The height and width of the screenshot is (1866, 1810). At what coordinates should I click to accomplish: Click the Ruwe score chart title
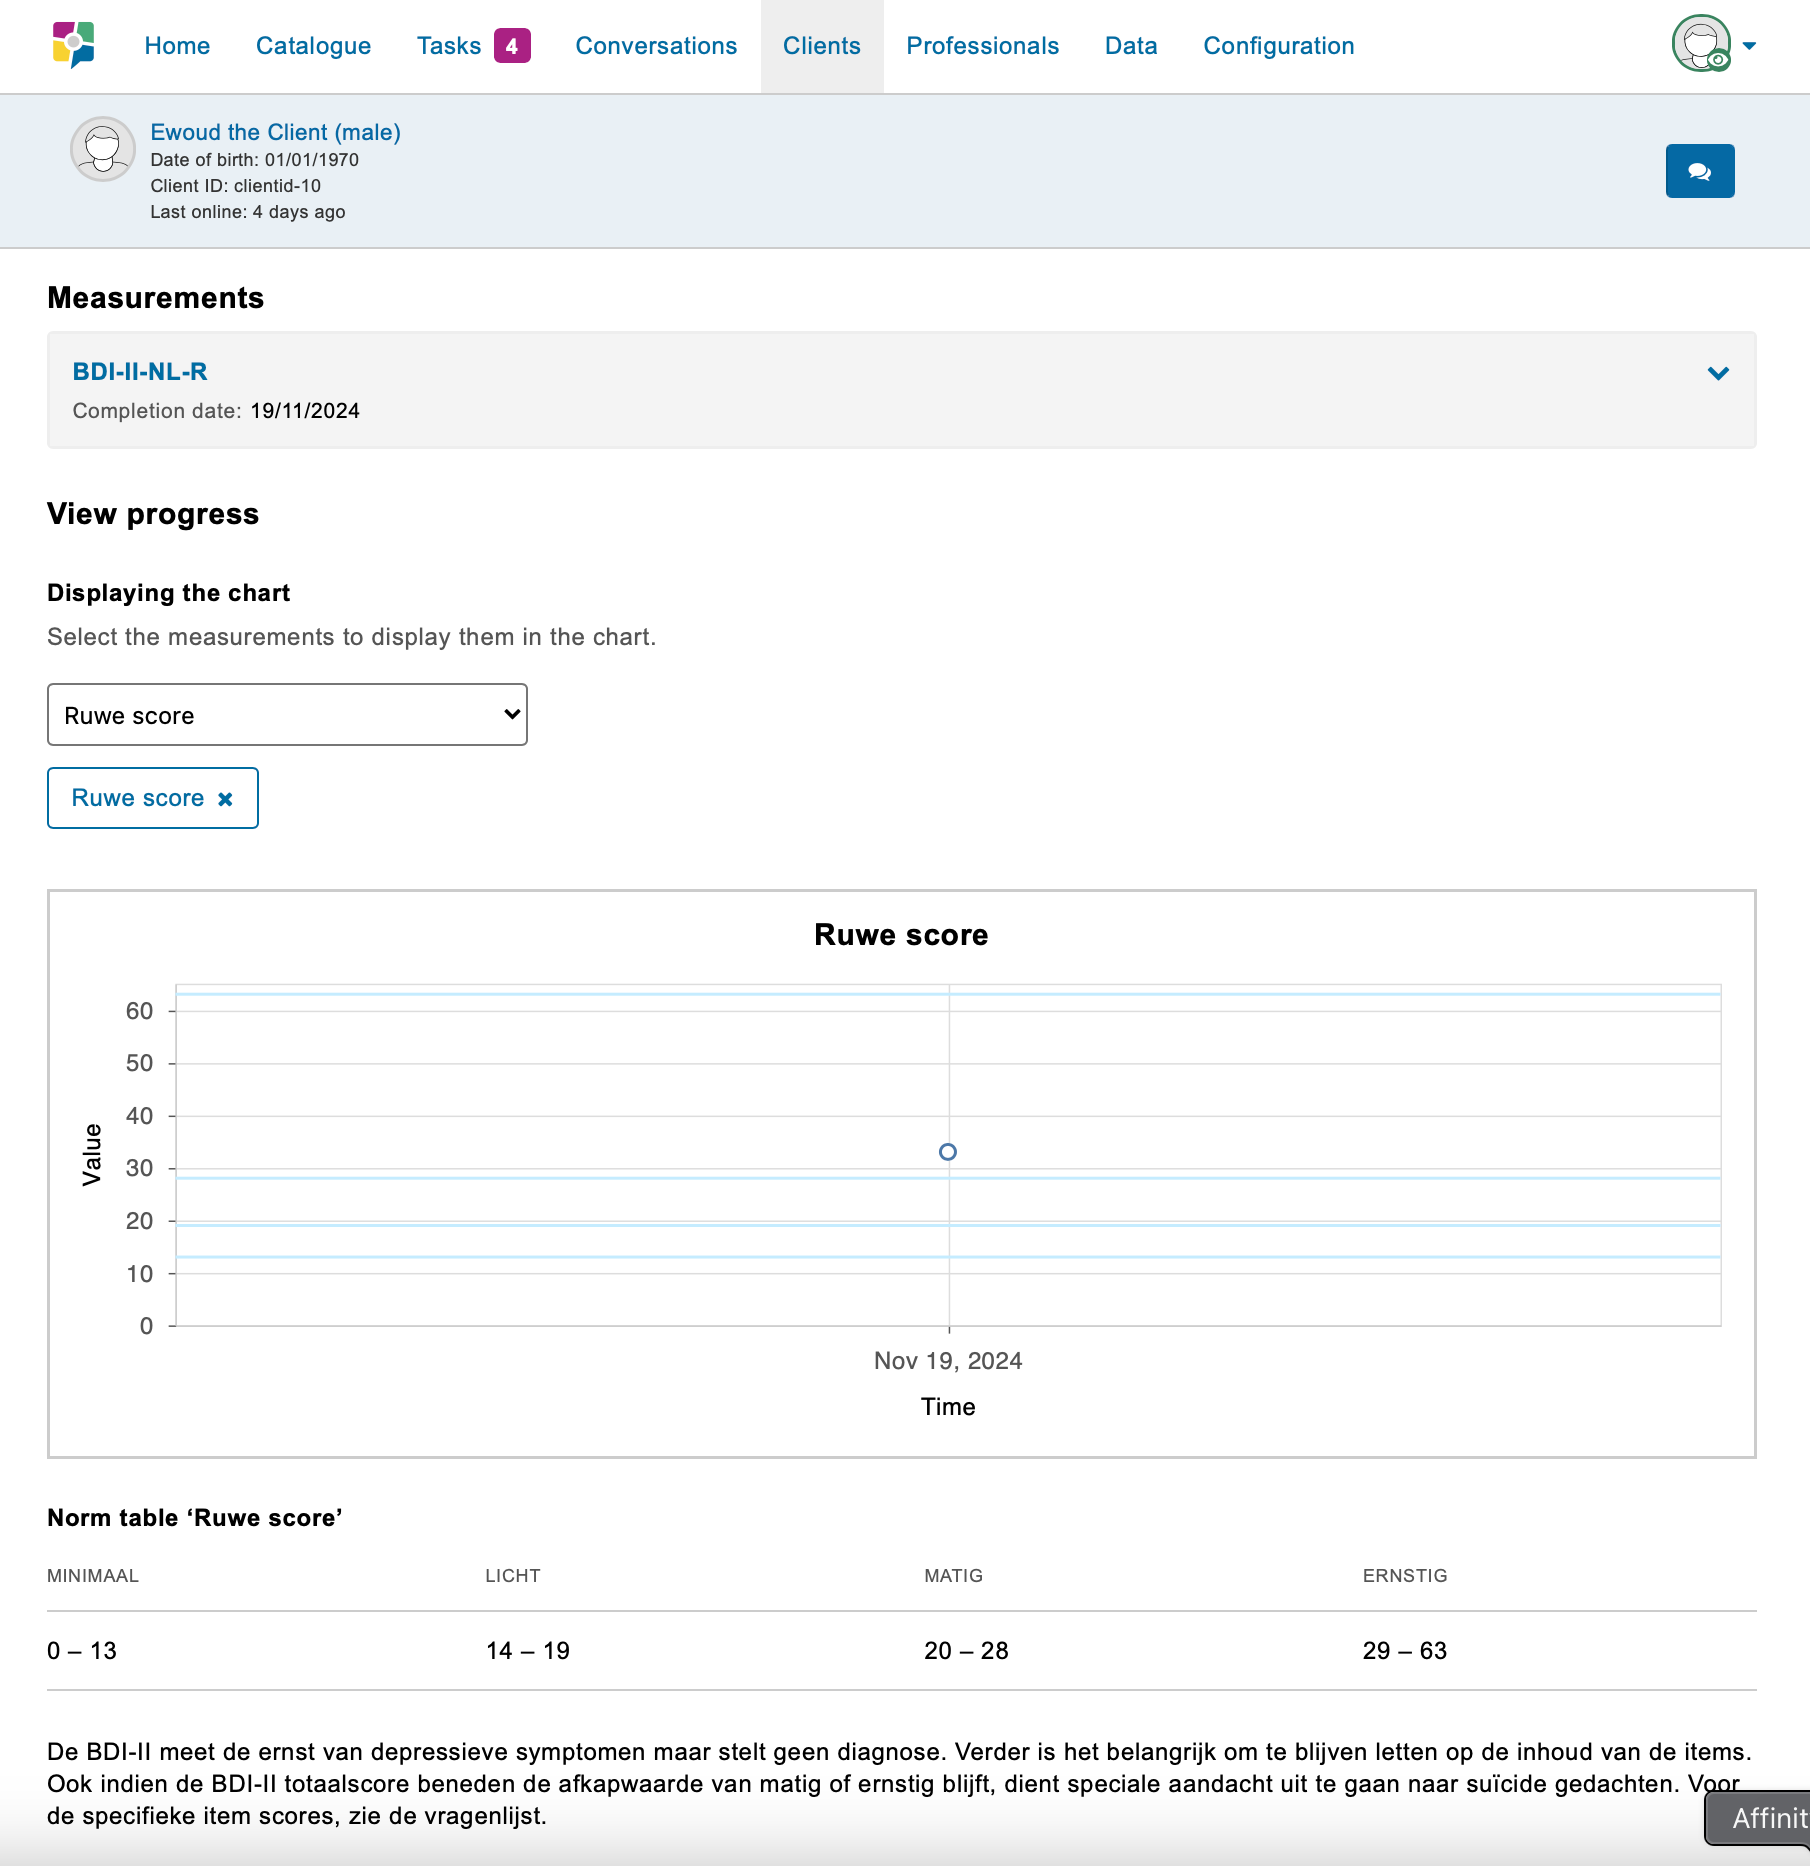coord(901,935)
